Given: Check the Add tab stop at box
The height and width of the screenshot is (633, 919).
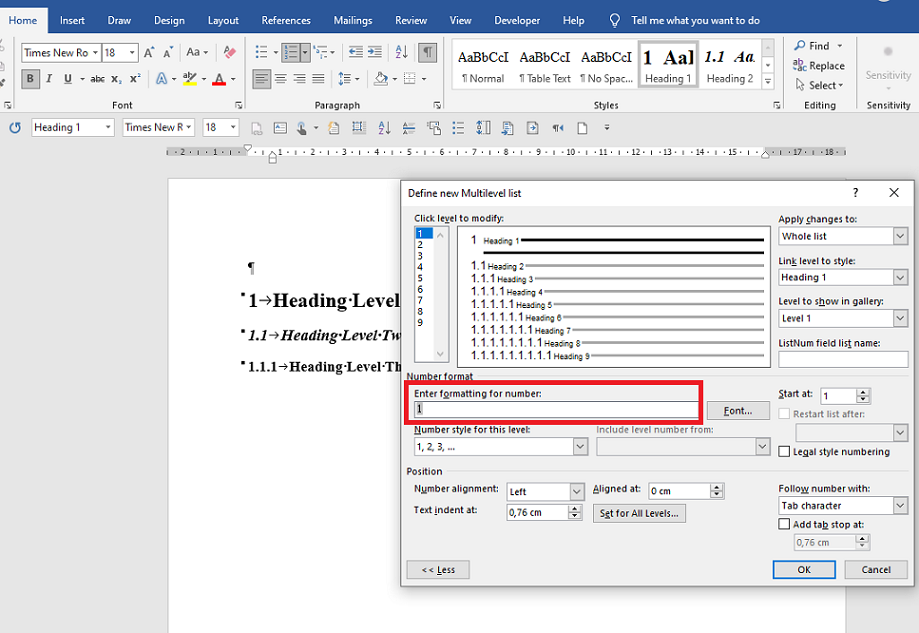Looking at the screenshot, I should 785,524.
